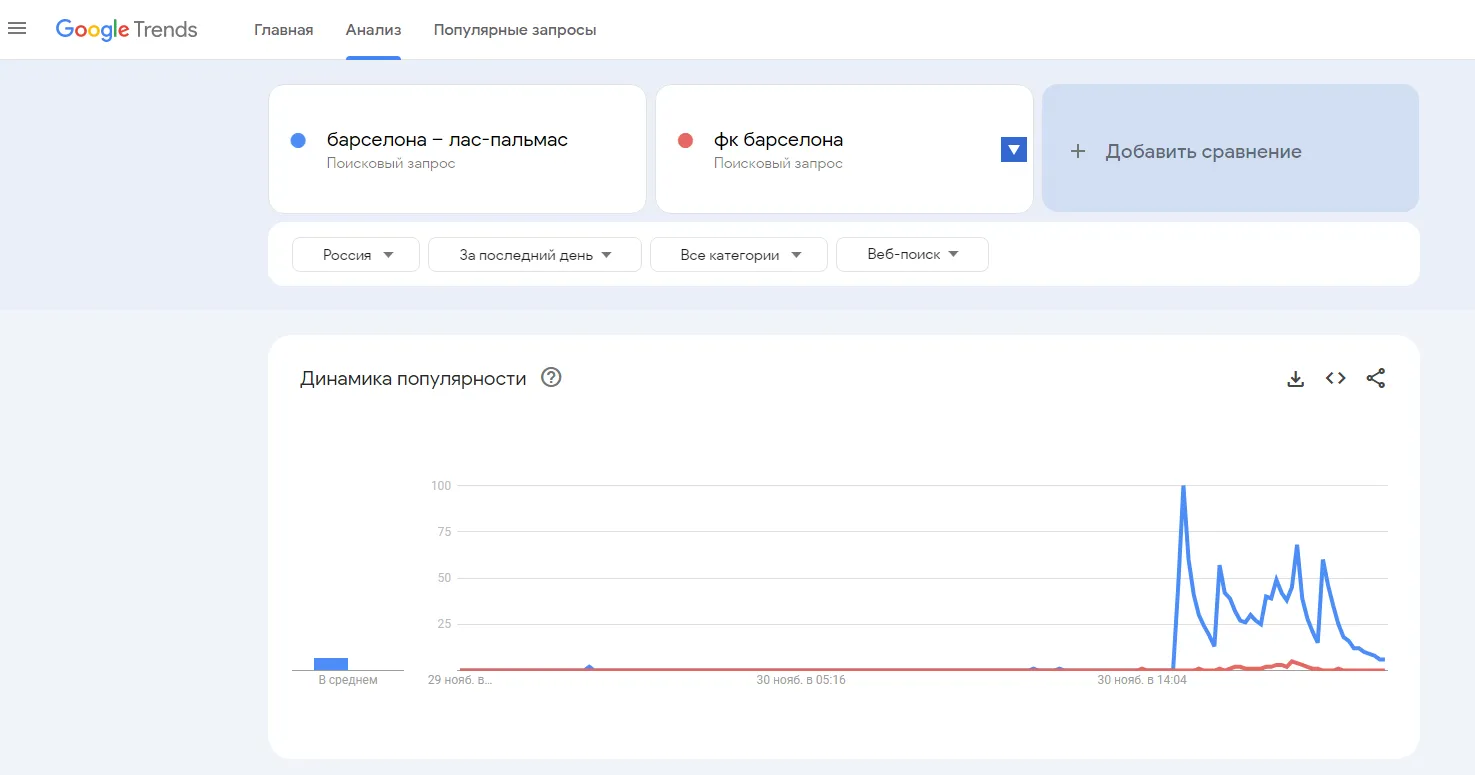The image size is (1475, 775).
Task: Click the 29 нояб. axis label
Action: (x=460, y=680)
